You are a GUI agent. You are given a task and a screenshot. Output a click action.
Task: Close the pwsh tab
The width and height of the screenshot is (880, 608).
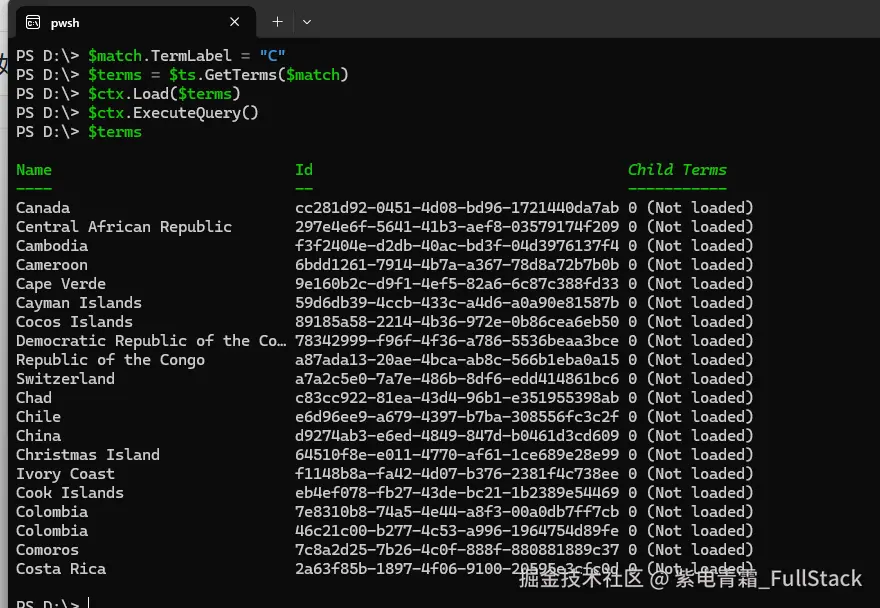[235, 22]
